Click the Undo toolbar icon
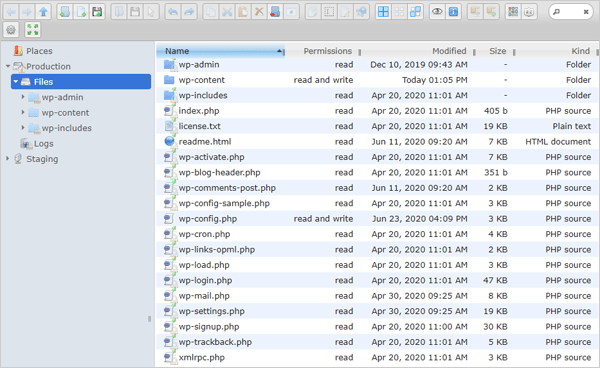This screenshot has width=600, height=368. 173,12
